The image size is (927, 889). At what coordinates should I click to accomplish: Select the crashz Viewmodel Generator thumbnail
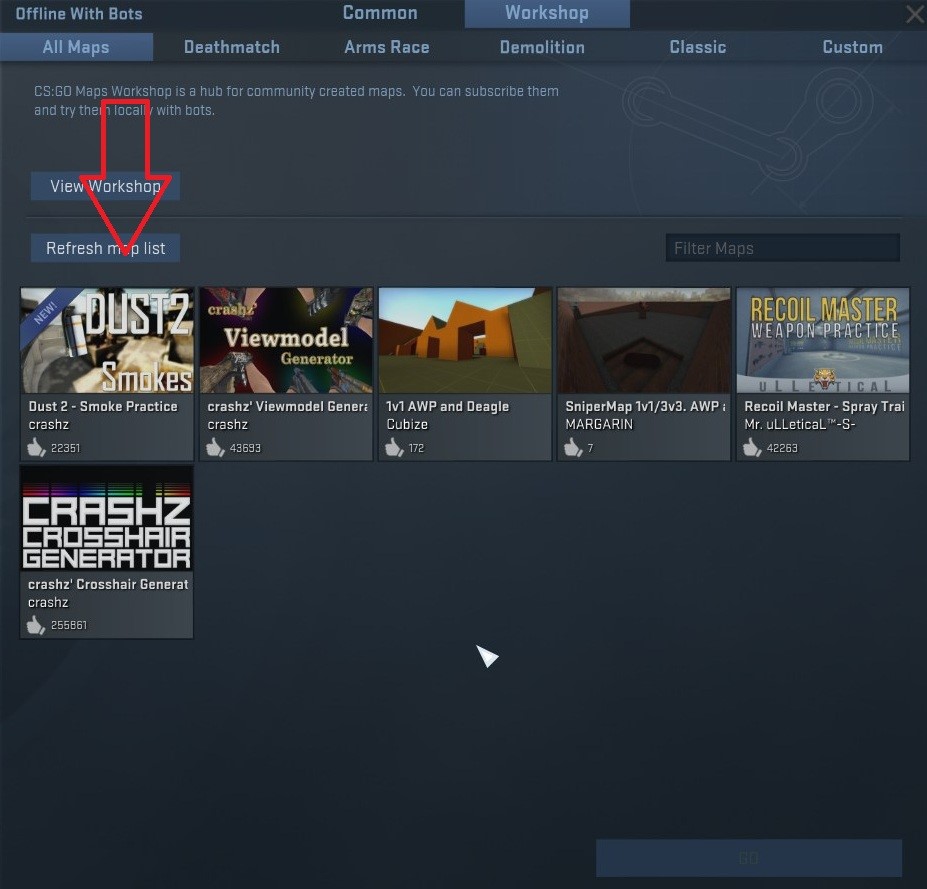click(x=286, y=340)
